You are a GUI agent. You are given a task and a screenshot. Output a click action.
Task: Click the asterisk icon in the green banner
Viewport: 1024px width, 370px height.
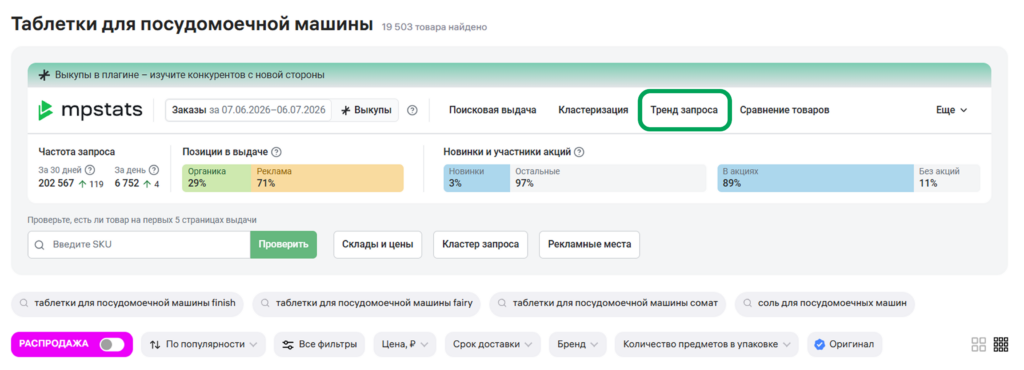pyautogui.click(x=44, y=75)
